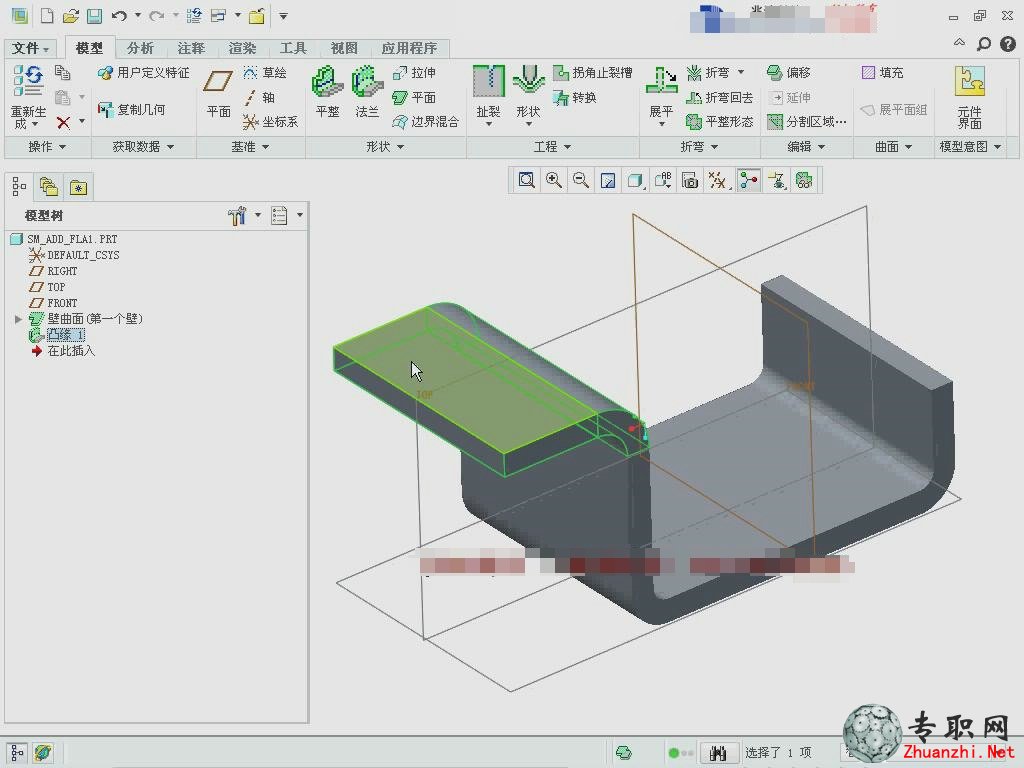Screen dimensions: 1024x768
Task: Switch to the Folder Browser tab icon
Action: (x=49, y=187)
